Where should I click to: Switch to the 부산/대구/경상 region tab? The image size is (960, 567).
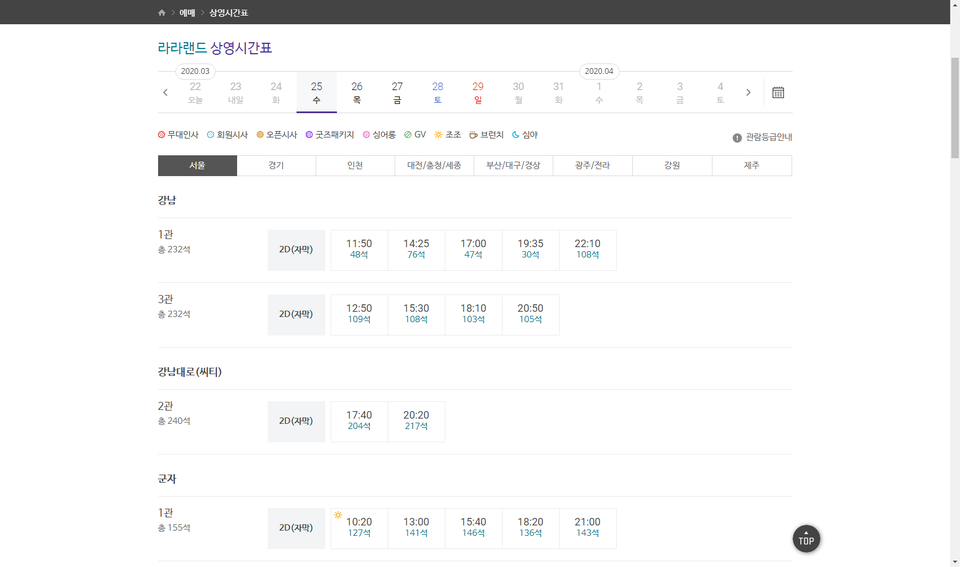click(x=513, y=165)
